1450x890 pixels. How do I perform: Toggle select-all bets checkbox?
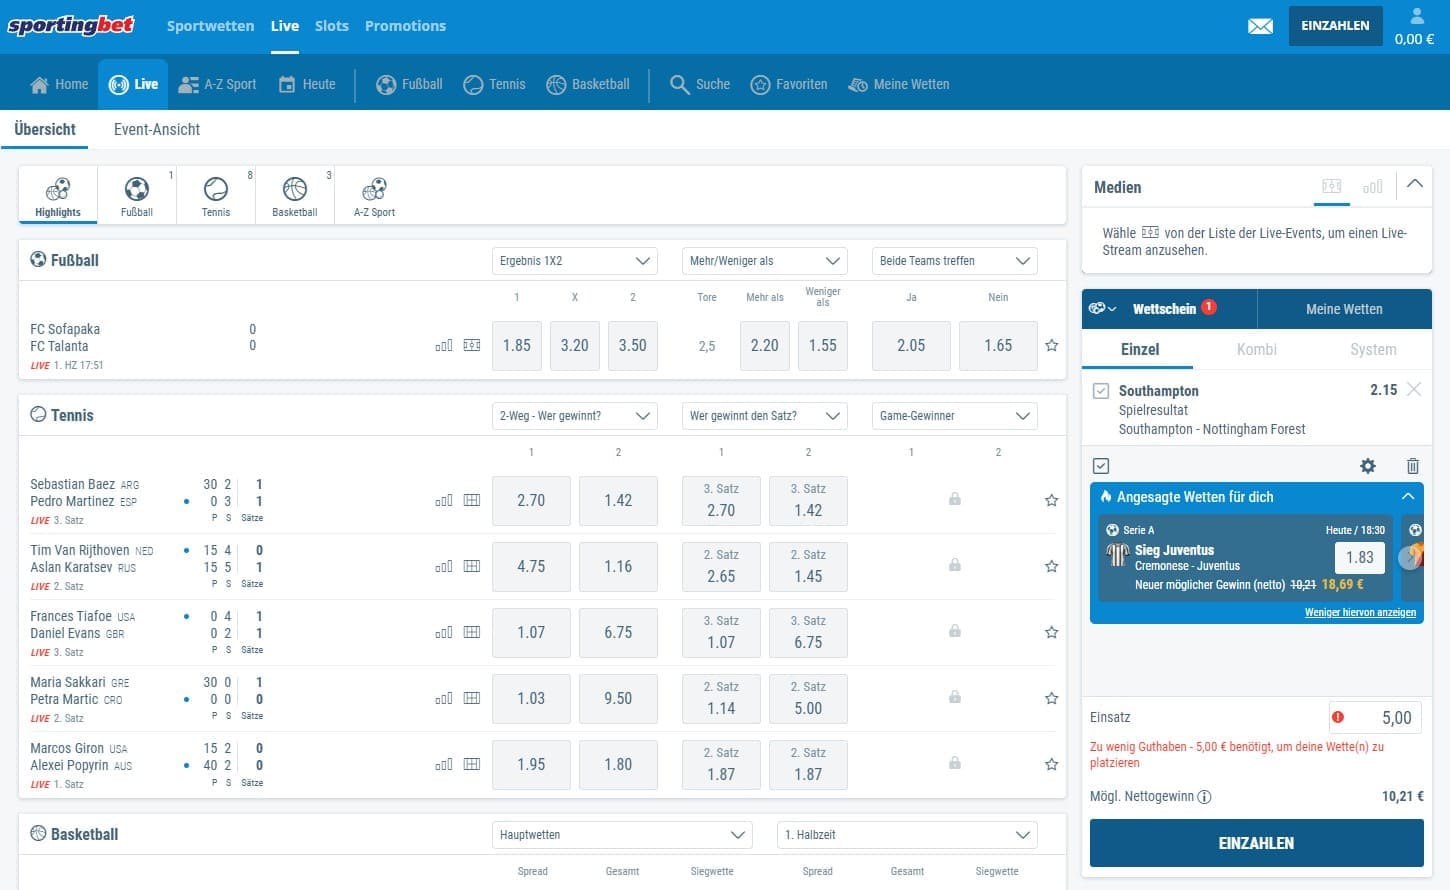[x=1101, y=466]
